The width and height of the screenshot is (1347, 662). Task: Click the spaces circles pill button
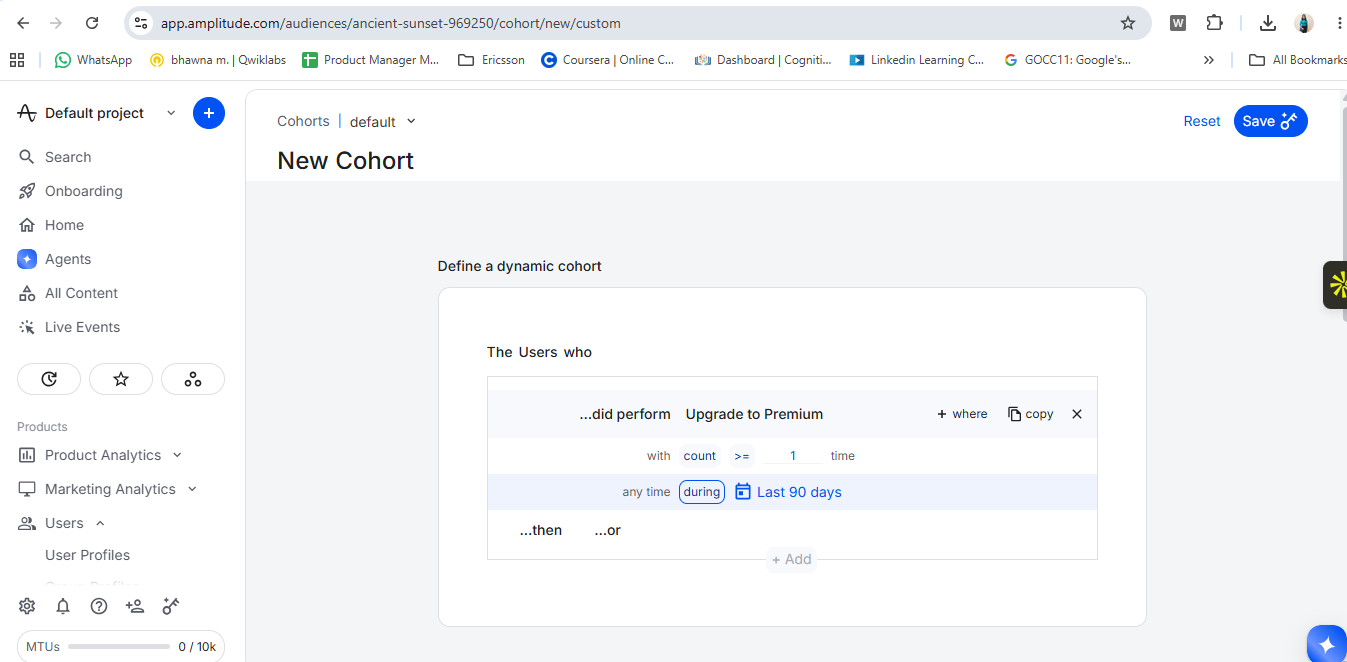[193, 379]
